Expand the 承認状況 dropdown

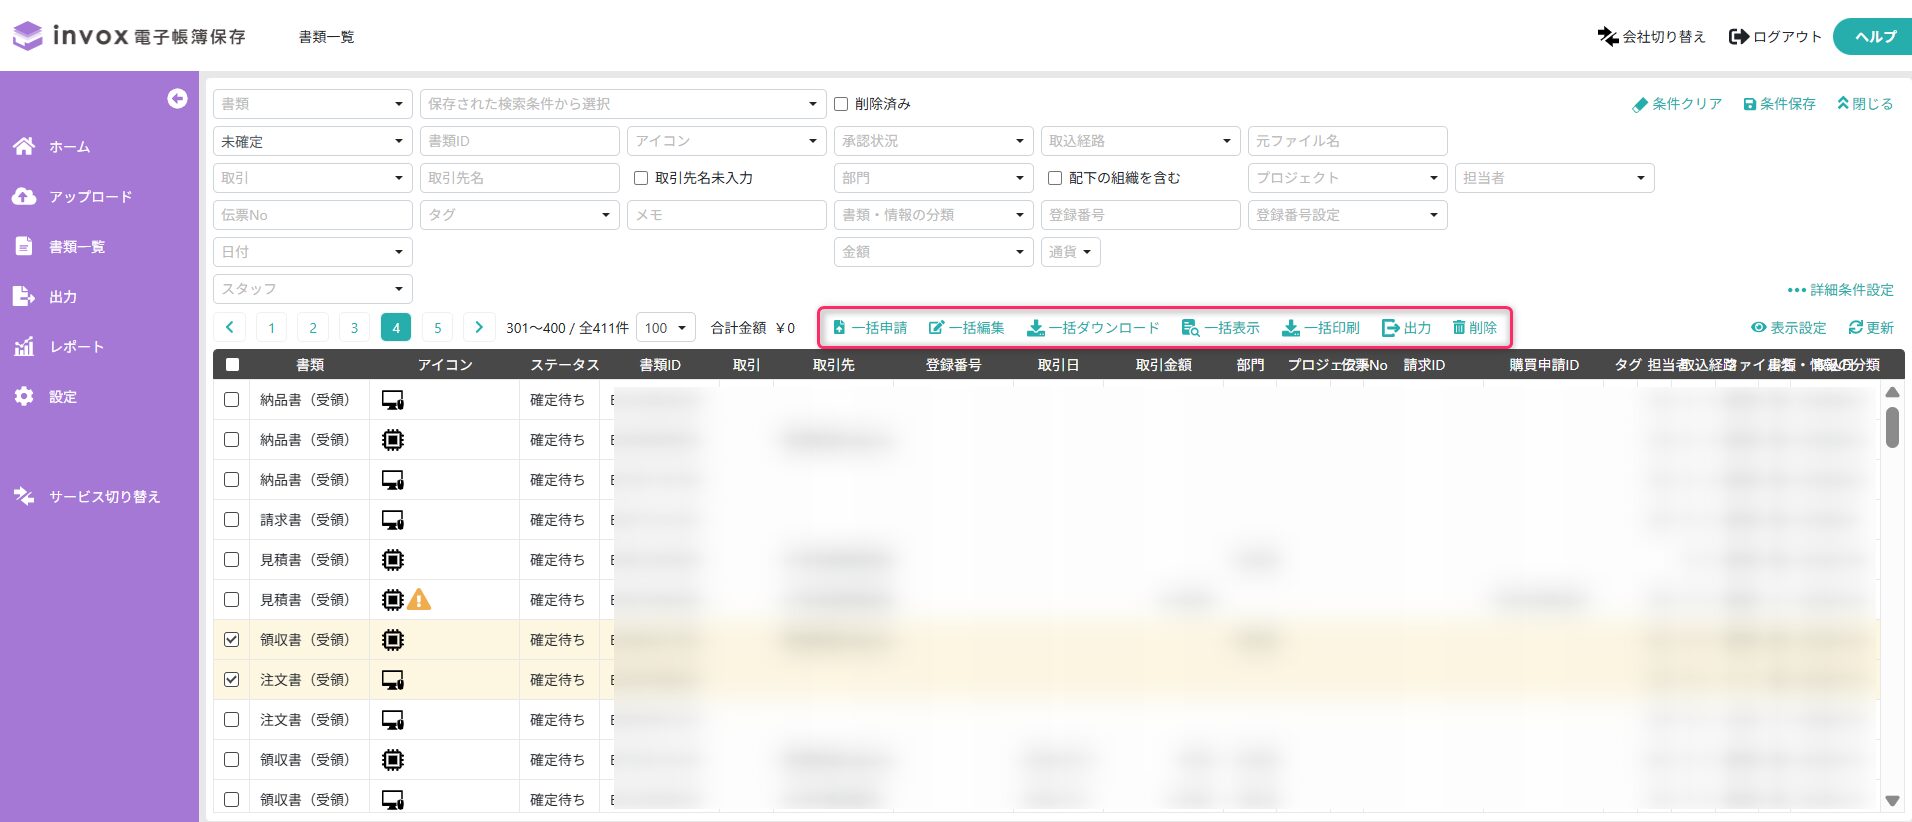click(932, 141)
